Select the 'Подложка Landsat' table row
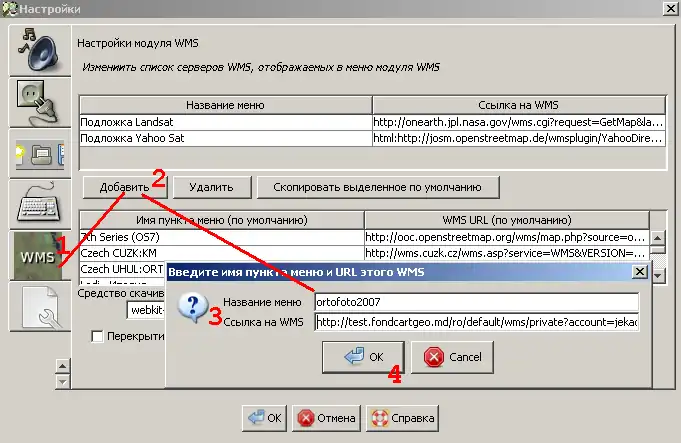The image size is (681, 443). pos(225,122)
